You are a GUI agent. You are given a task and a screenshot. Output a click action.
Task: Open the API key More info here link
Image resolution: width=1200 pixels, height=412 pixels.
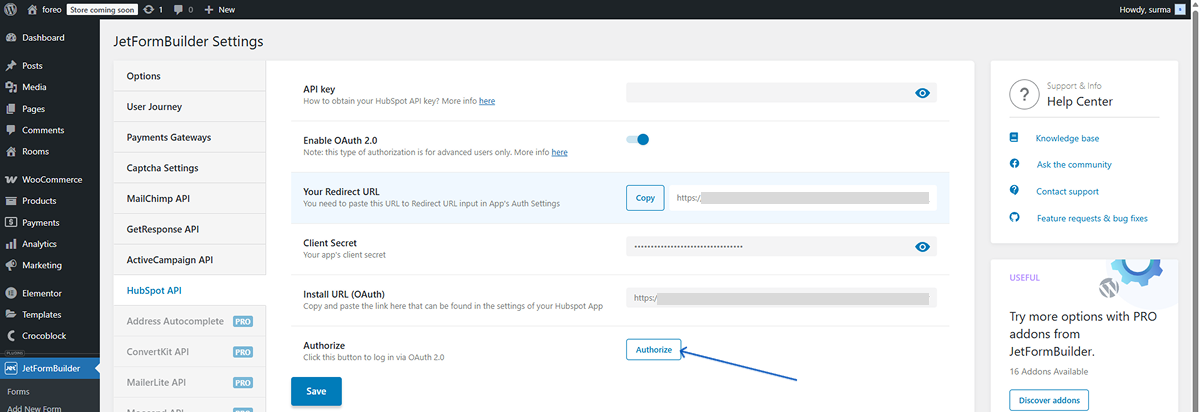pos(487,101)
